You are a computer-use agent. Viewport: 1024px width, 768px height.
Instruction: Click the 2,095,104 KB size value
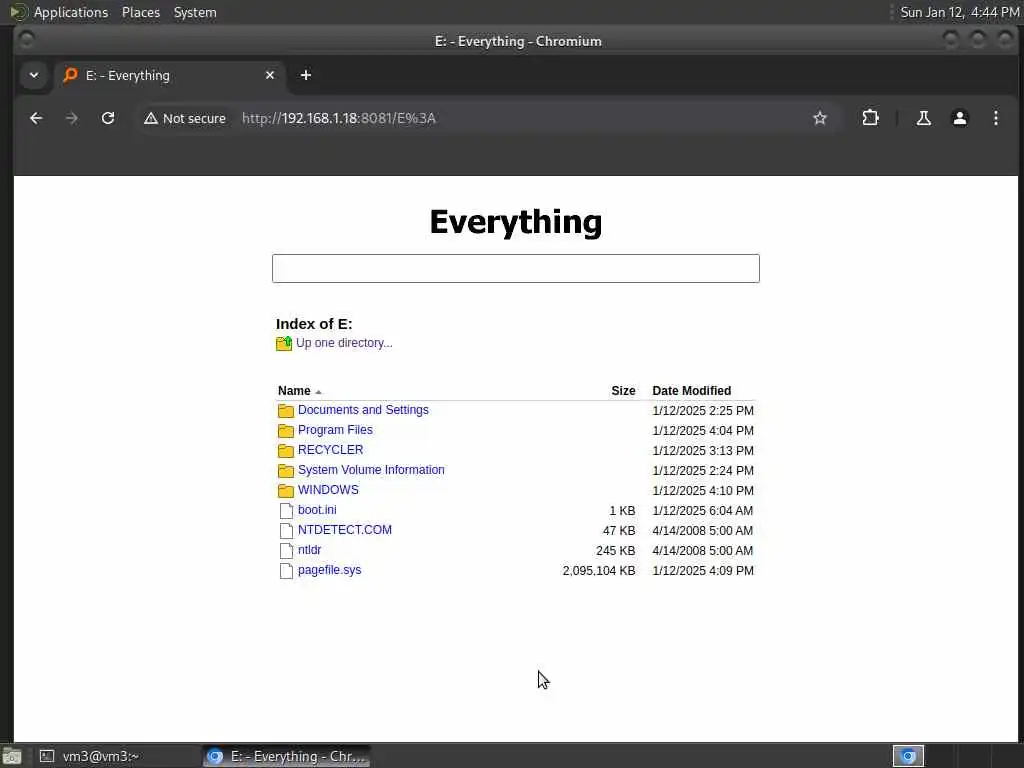pyautogui.click(x=599, y=571)
